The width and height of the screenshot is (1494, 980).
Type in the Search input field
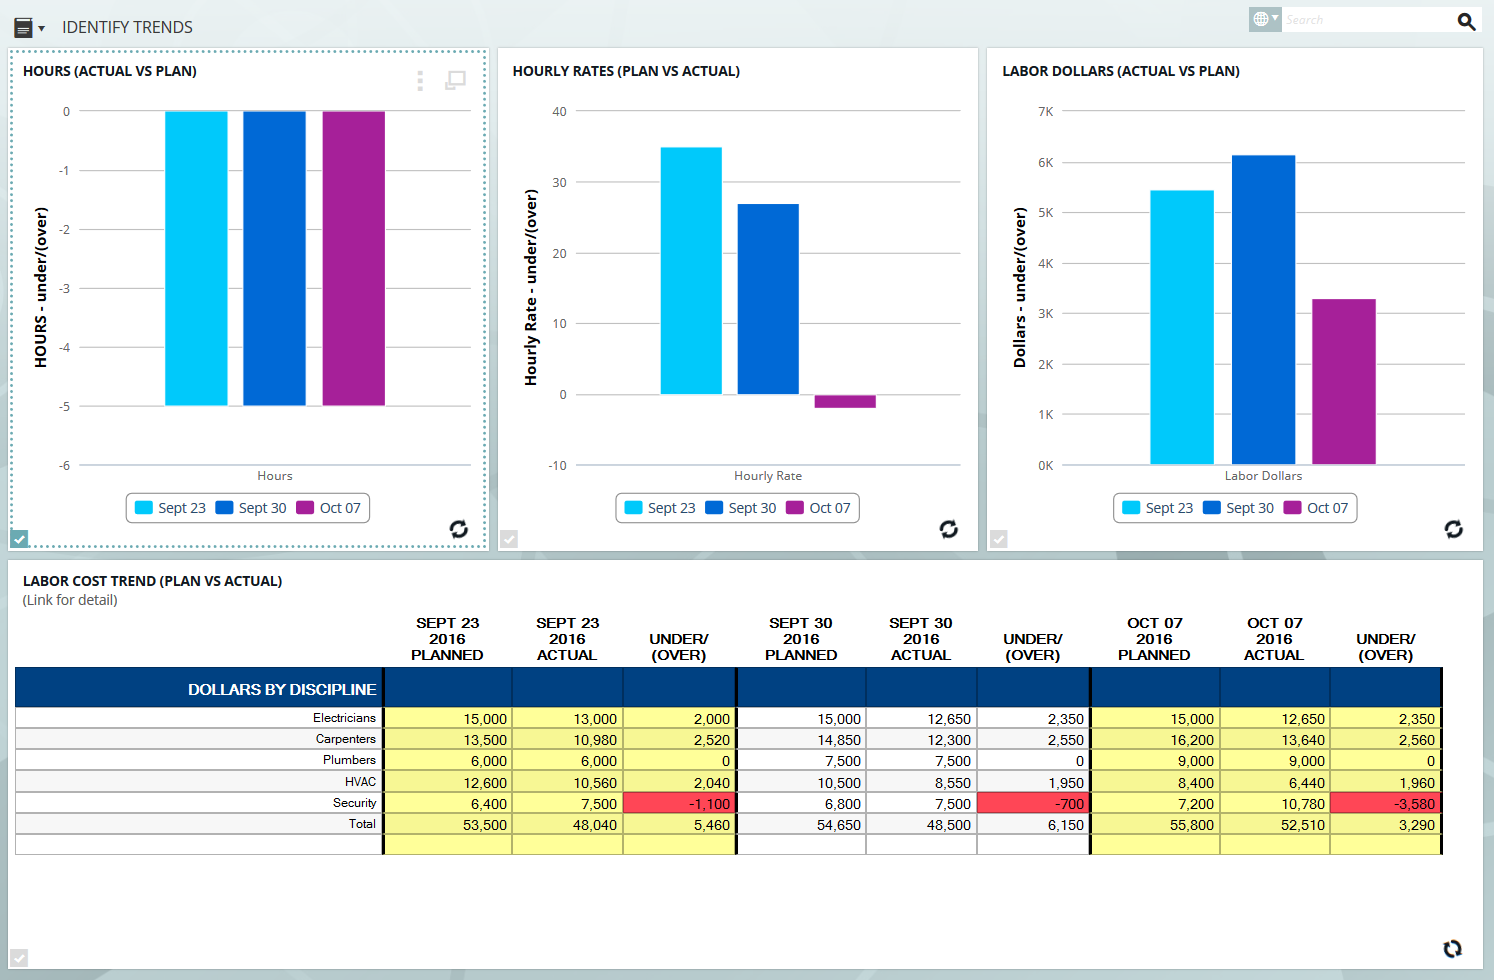point(1366,20)
